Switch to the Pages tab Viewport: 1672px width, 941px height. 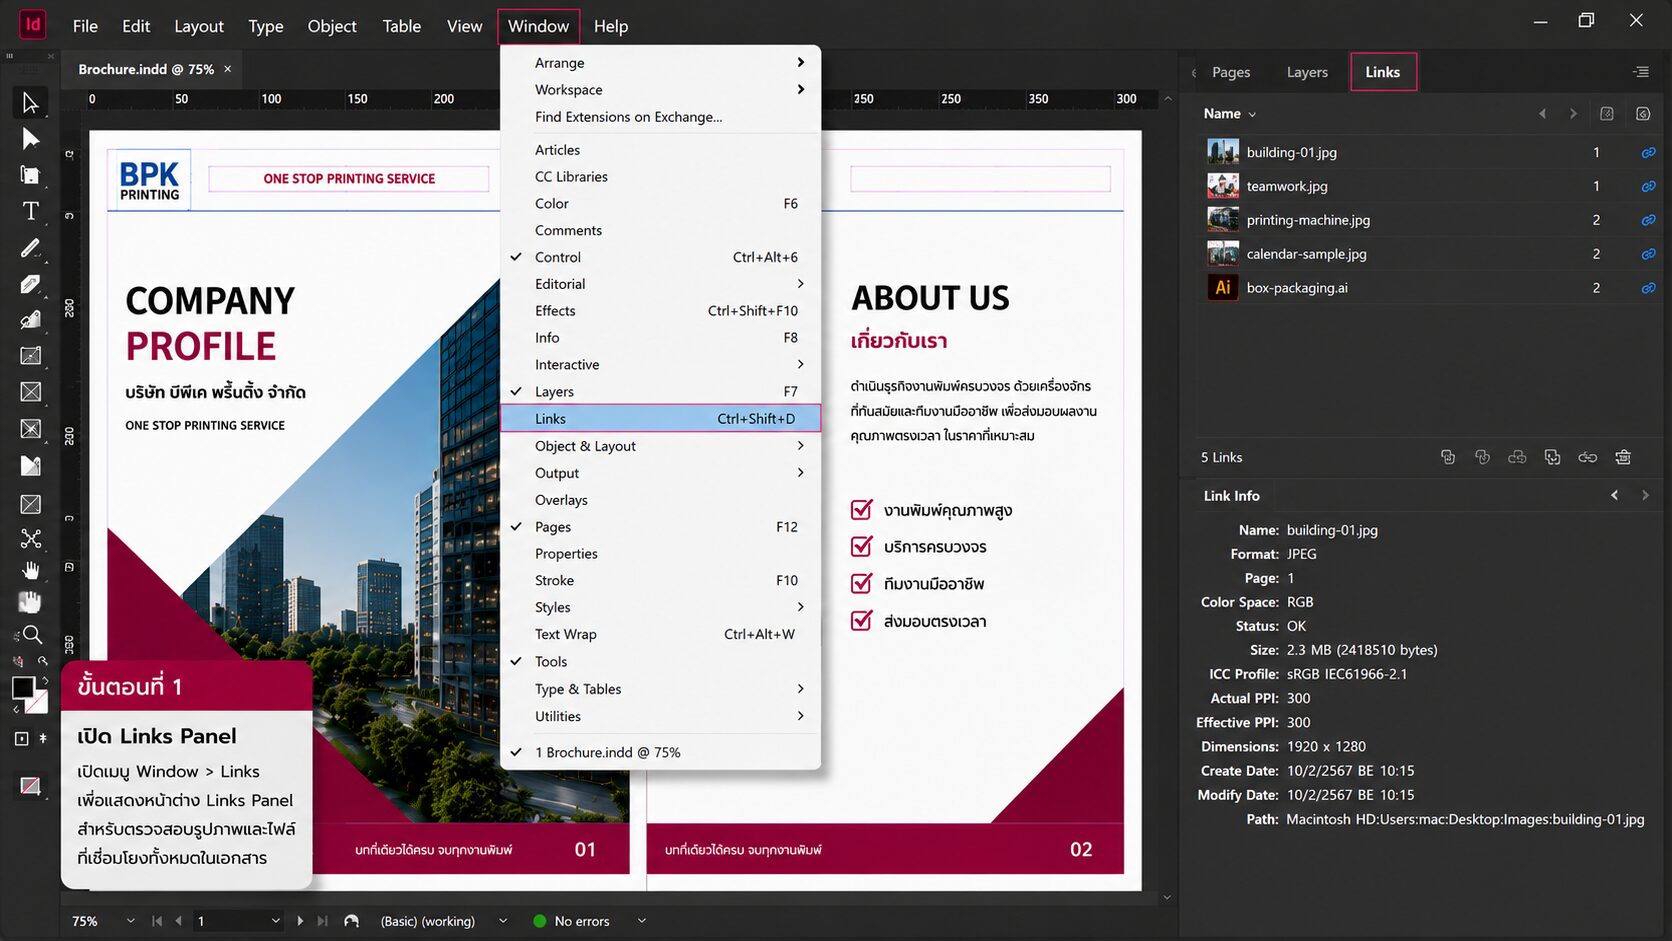point(1231,72)
